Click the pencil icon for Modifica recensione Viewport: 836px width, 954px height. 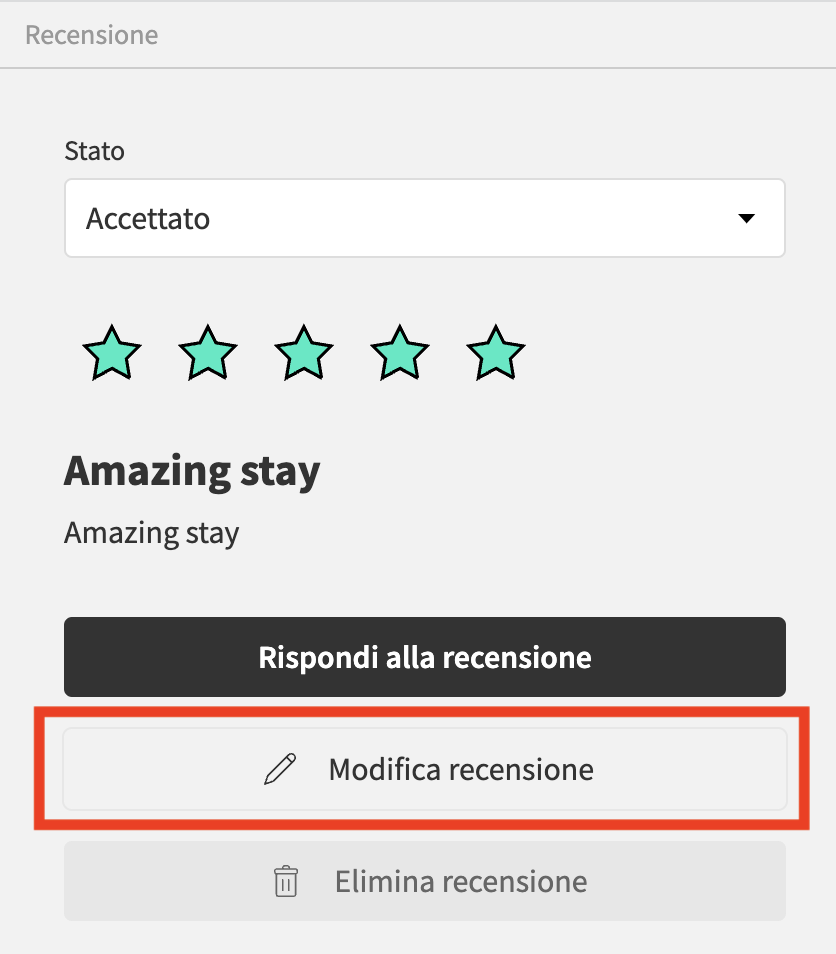280,769
